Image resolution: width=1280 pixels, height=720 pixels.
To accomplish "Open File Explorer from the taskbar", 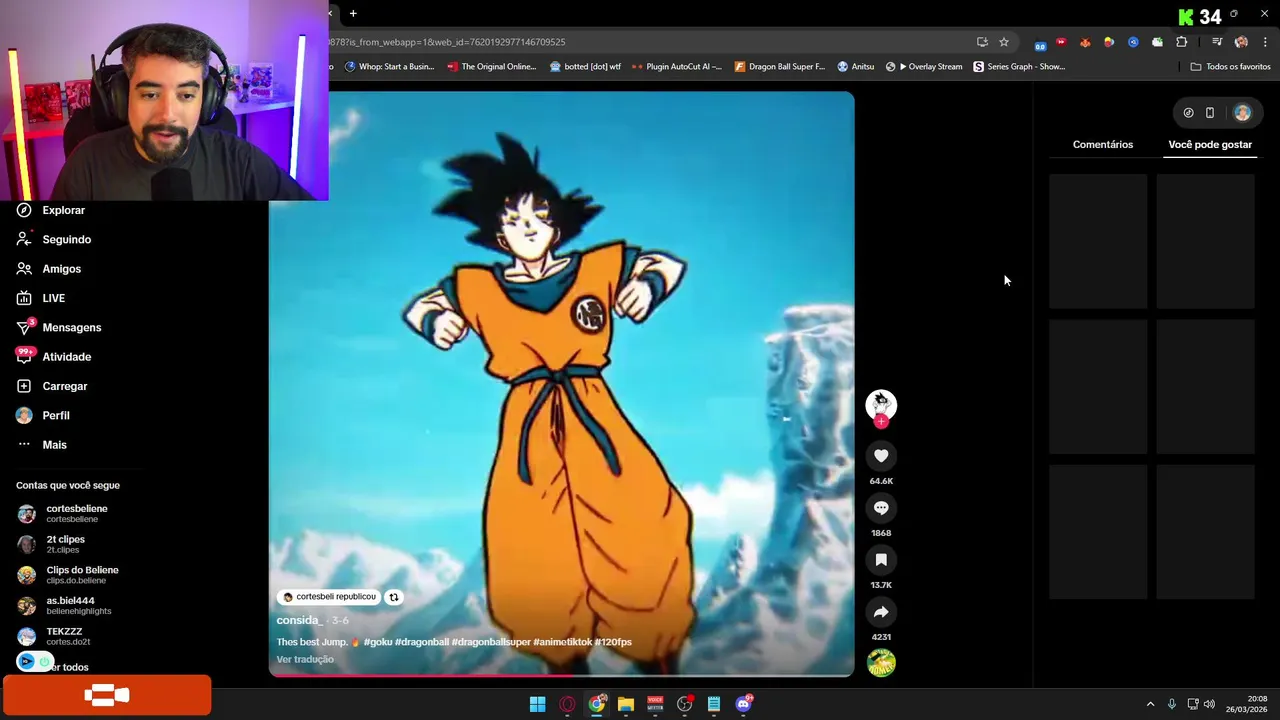I will point(626,704).
